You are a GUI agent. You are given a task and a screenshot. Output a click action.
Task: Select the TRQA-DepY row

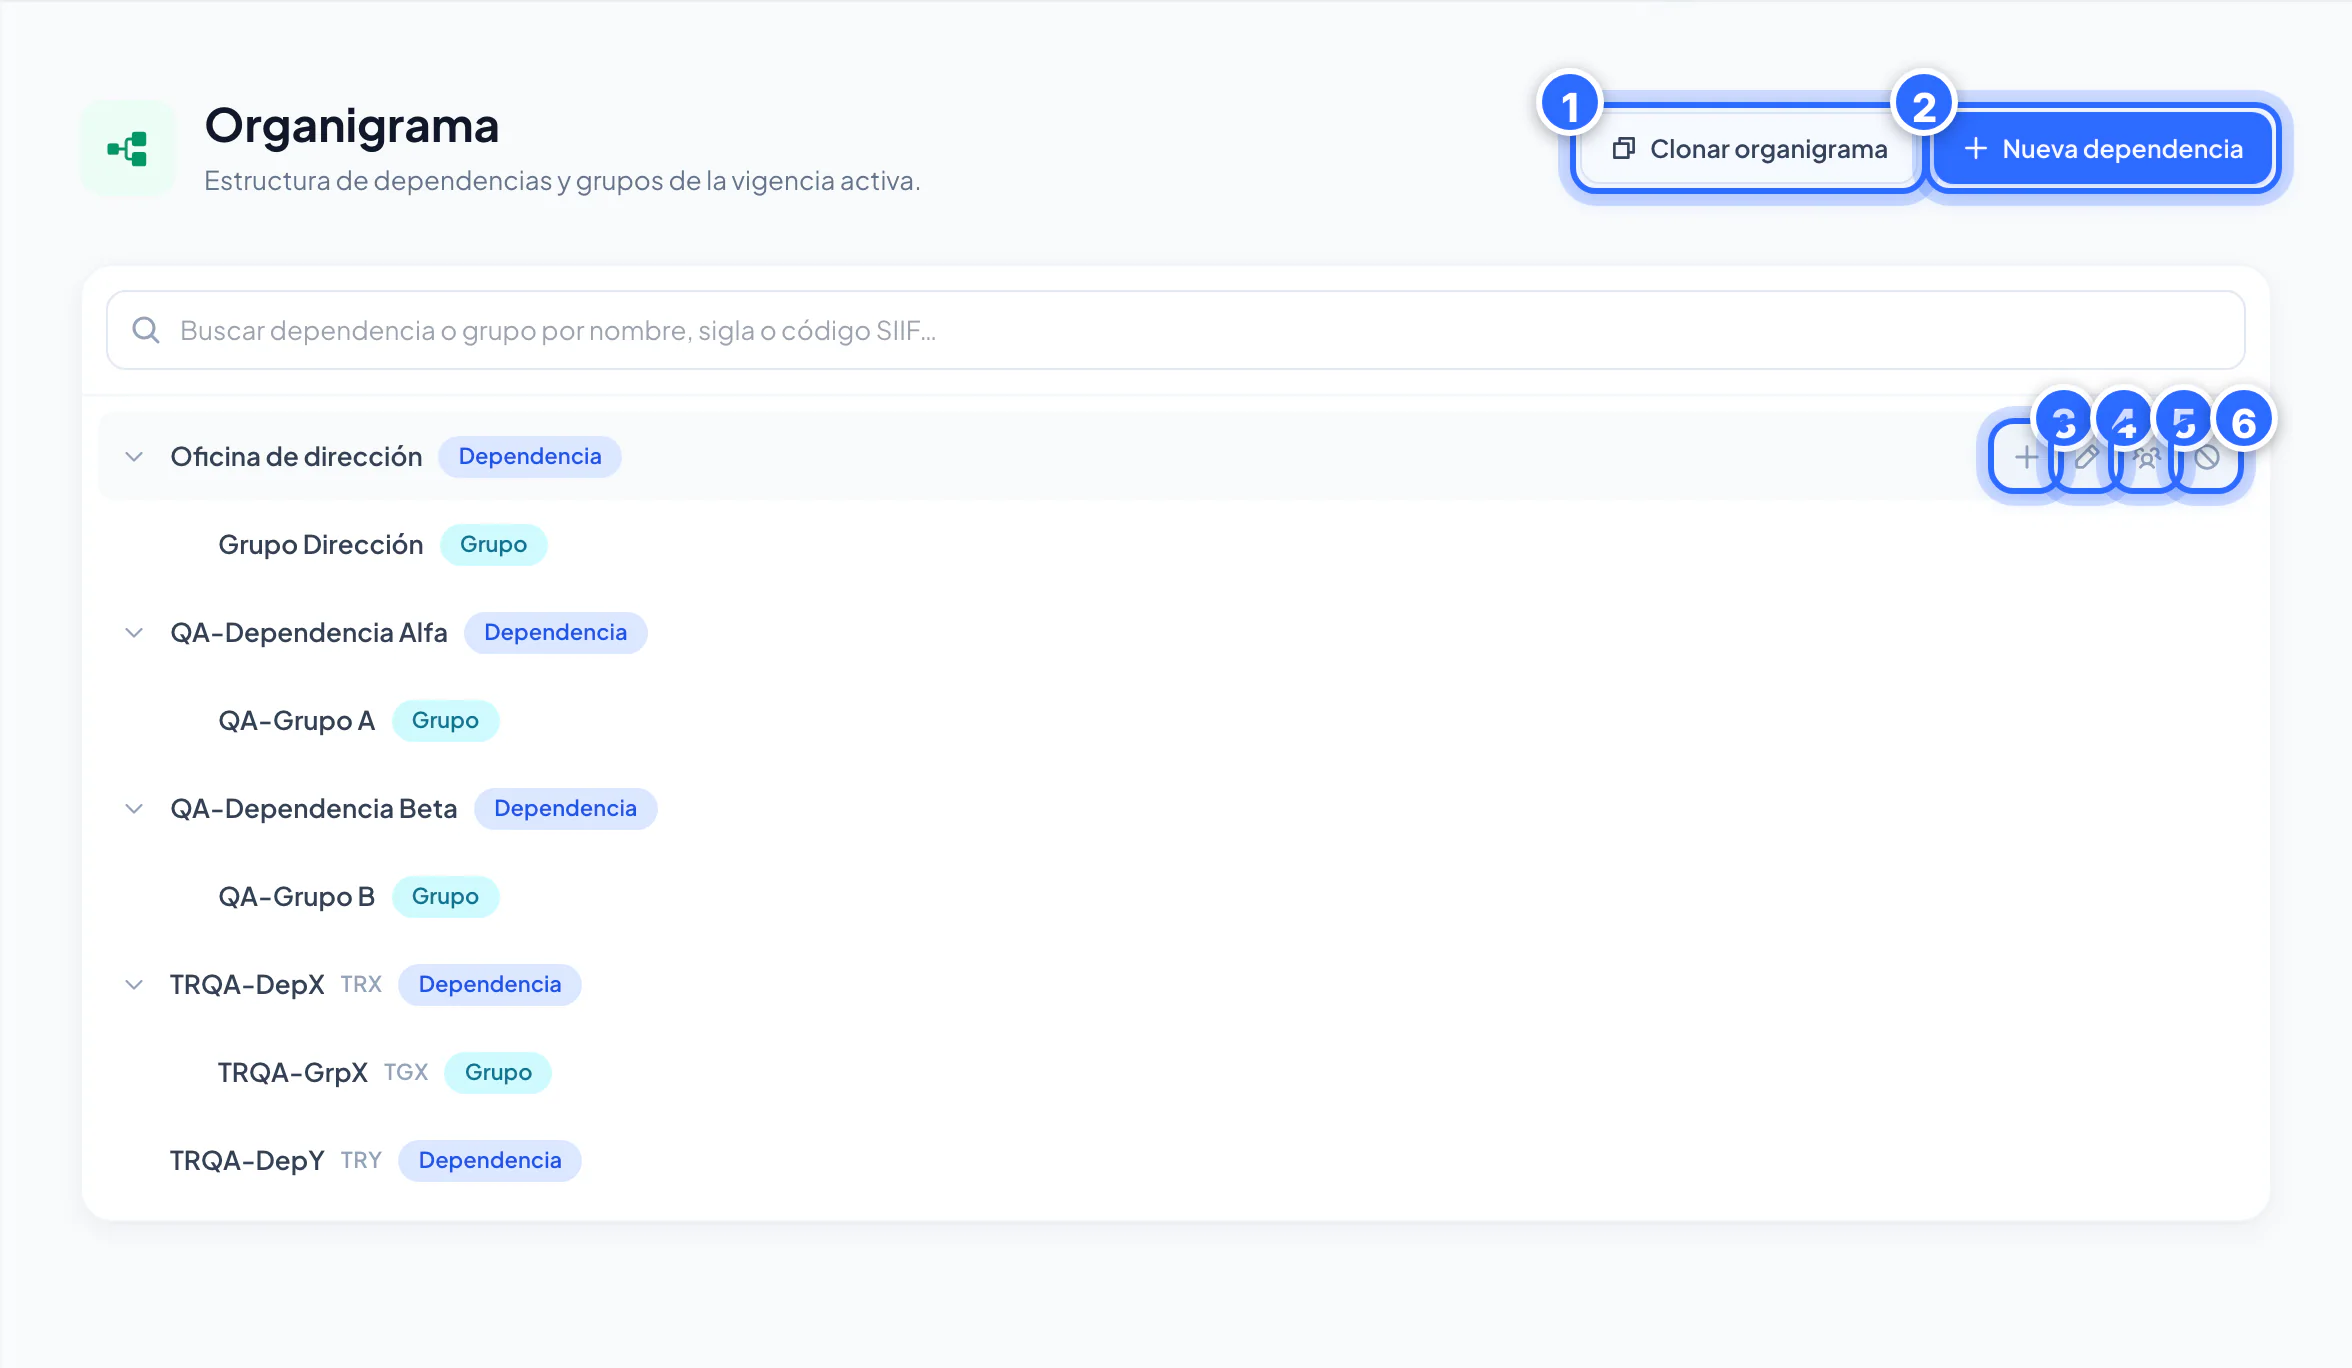pos(1176,1161)
